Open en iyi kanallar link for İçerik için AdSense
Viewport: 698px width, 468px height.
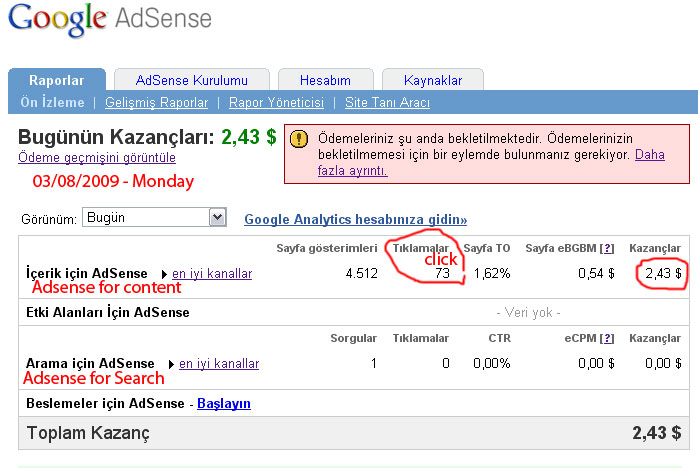point(212,273)
